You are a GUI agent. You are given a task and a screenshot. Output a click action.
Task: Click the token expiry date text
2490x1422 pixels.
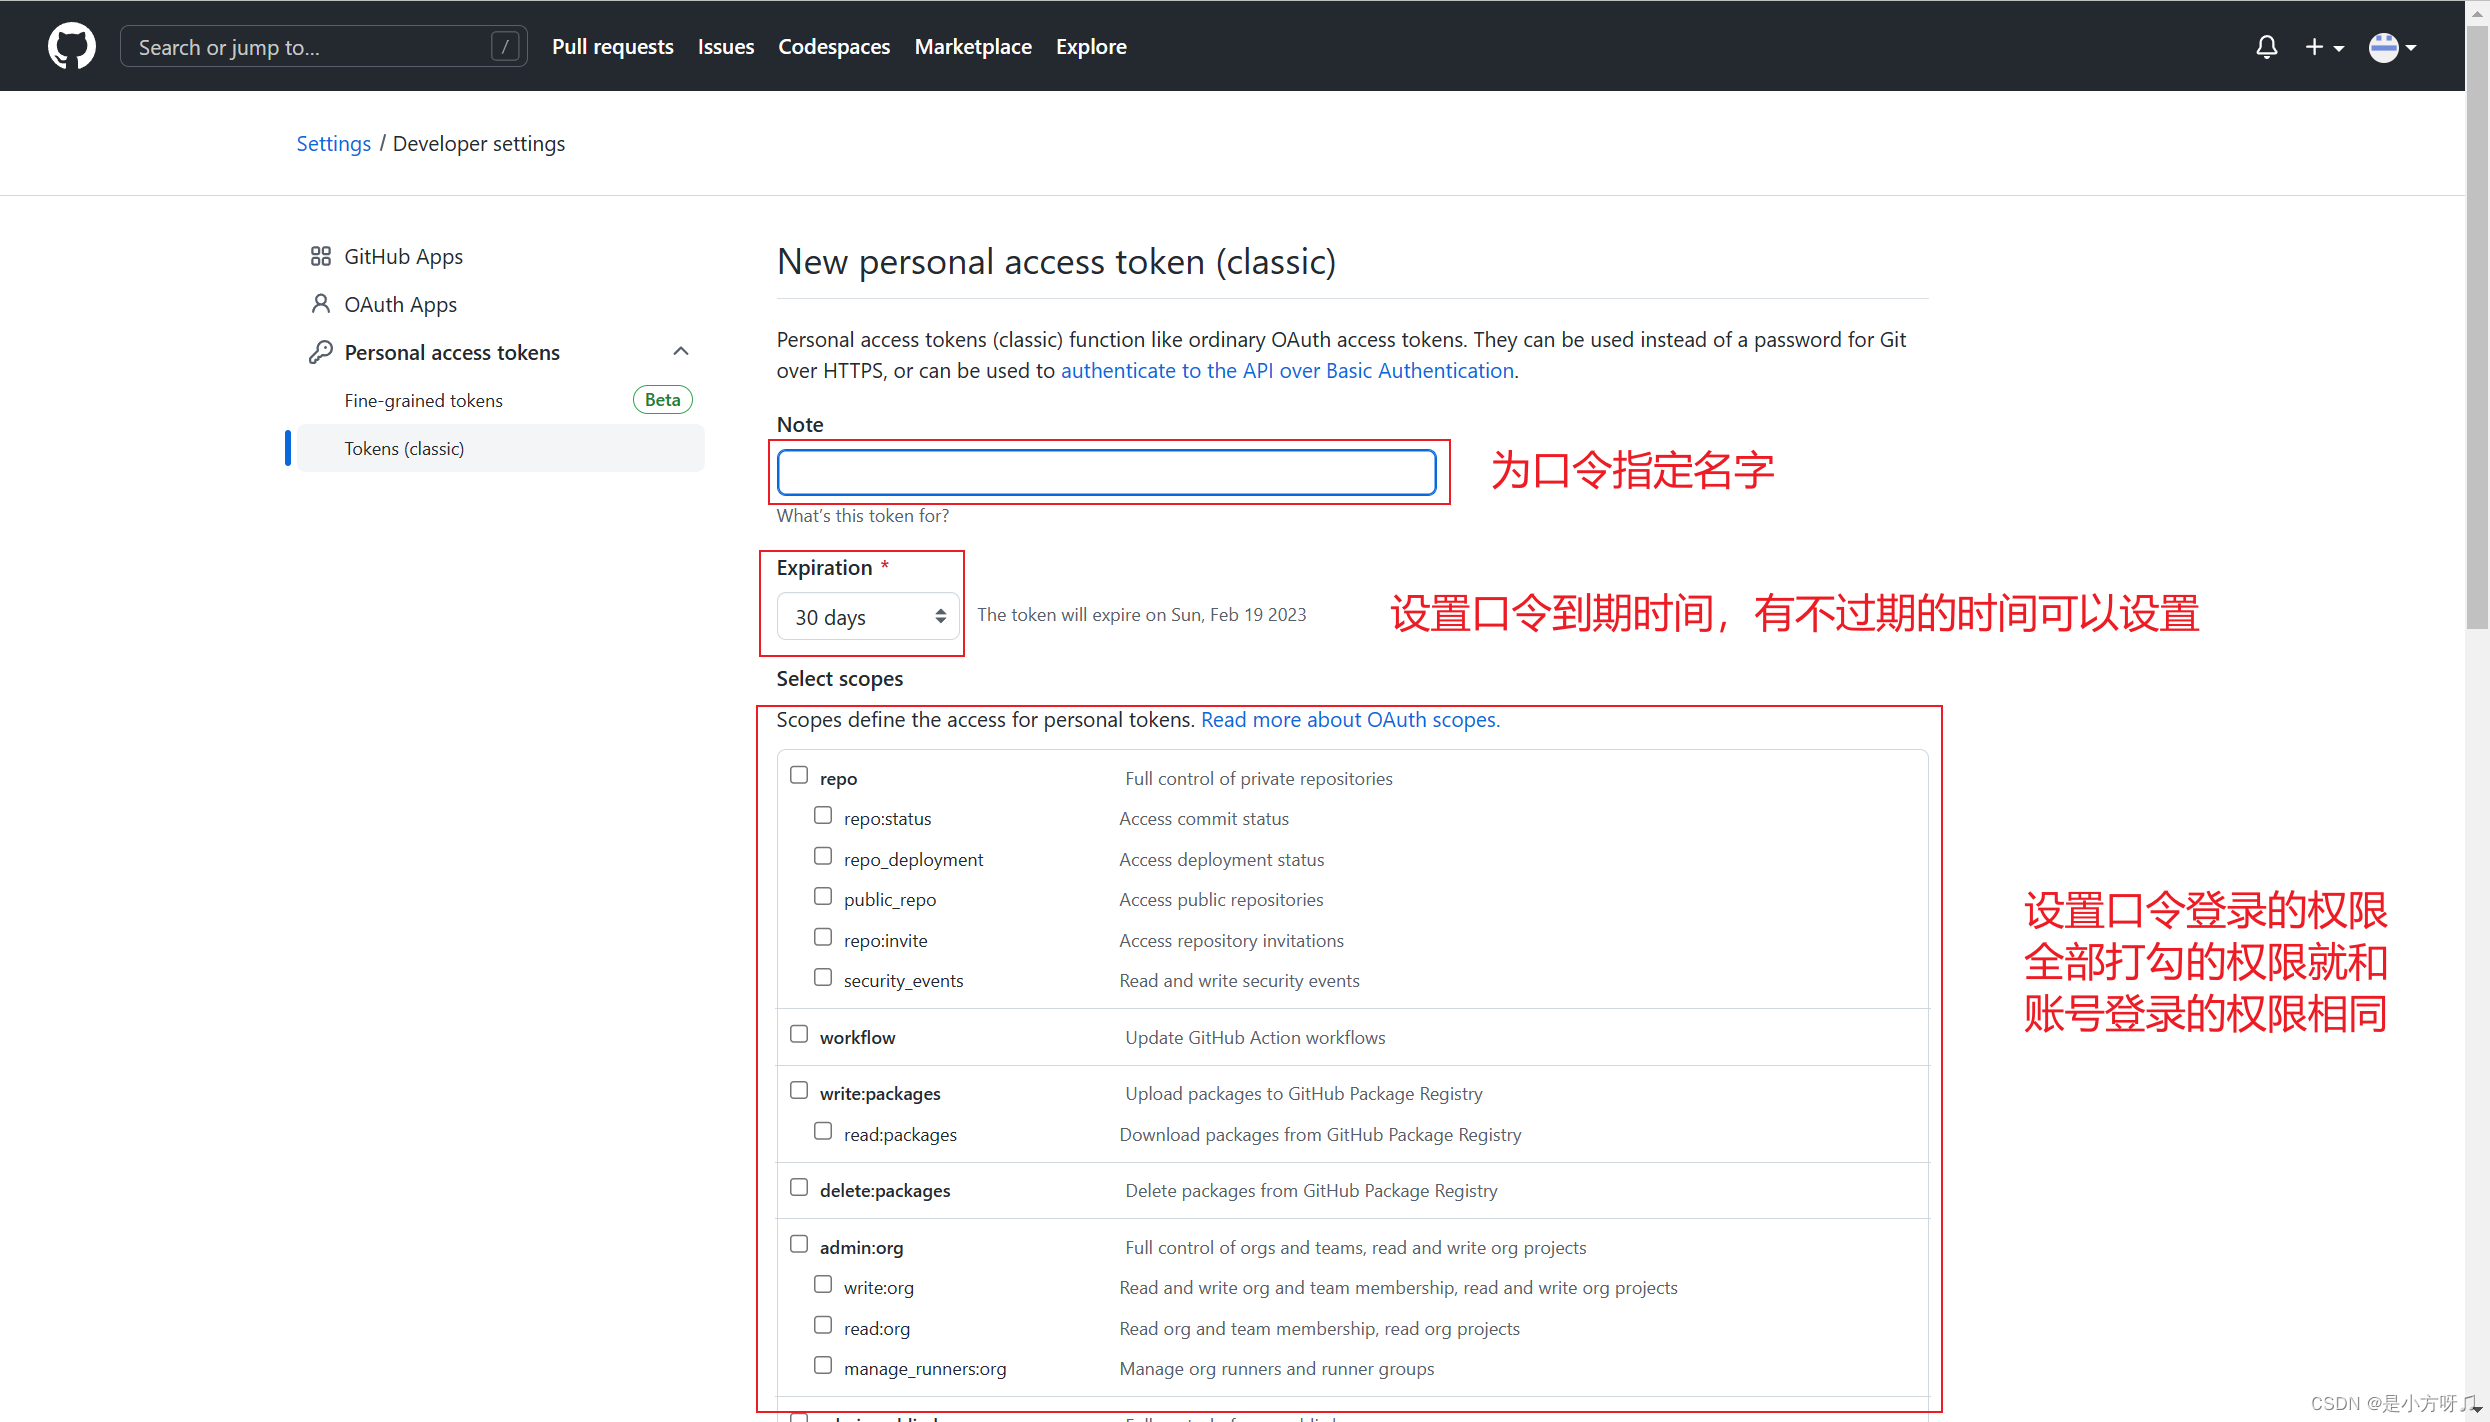(1142, 614)
